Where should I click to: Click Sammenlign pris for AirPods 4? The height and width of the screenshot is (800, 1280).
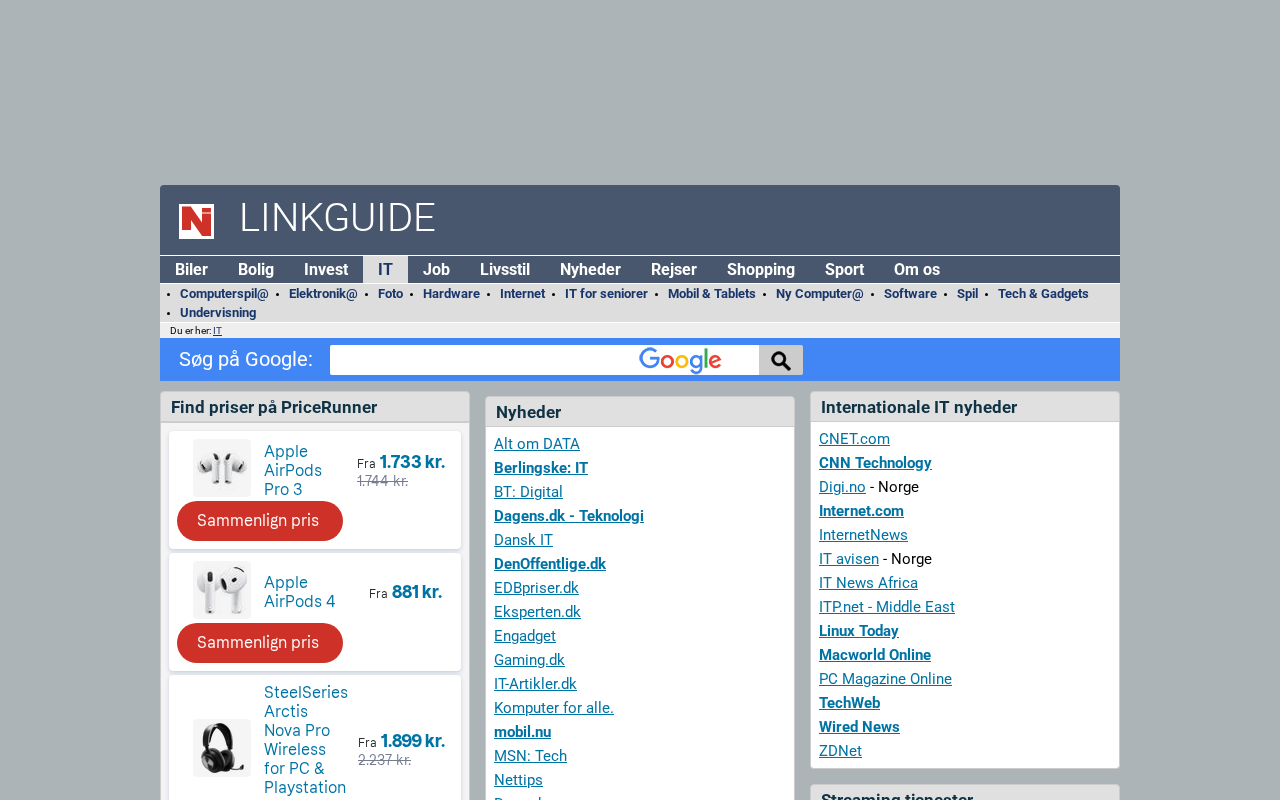(259, 643)
